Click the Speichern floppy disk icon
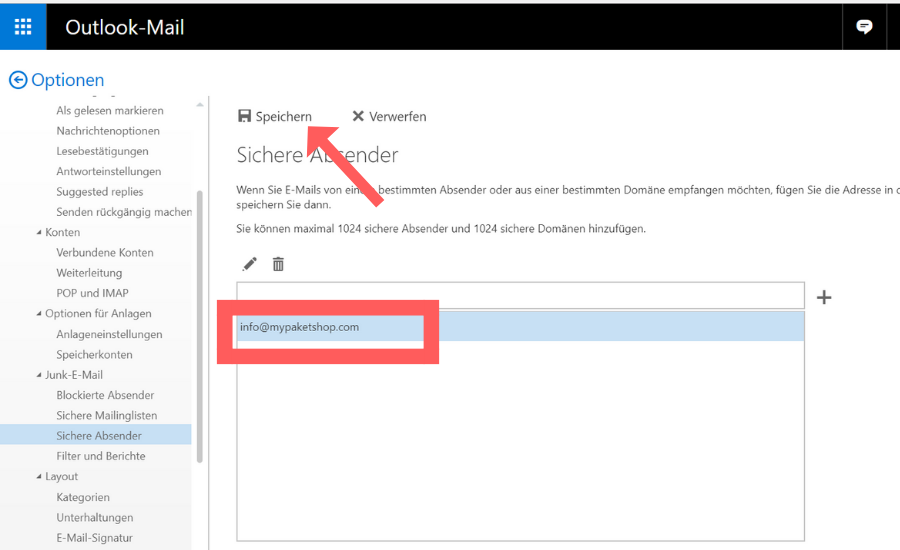The height and width of the screenshot is (550, 900). click(x=245, y=116)
